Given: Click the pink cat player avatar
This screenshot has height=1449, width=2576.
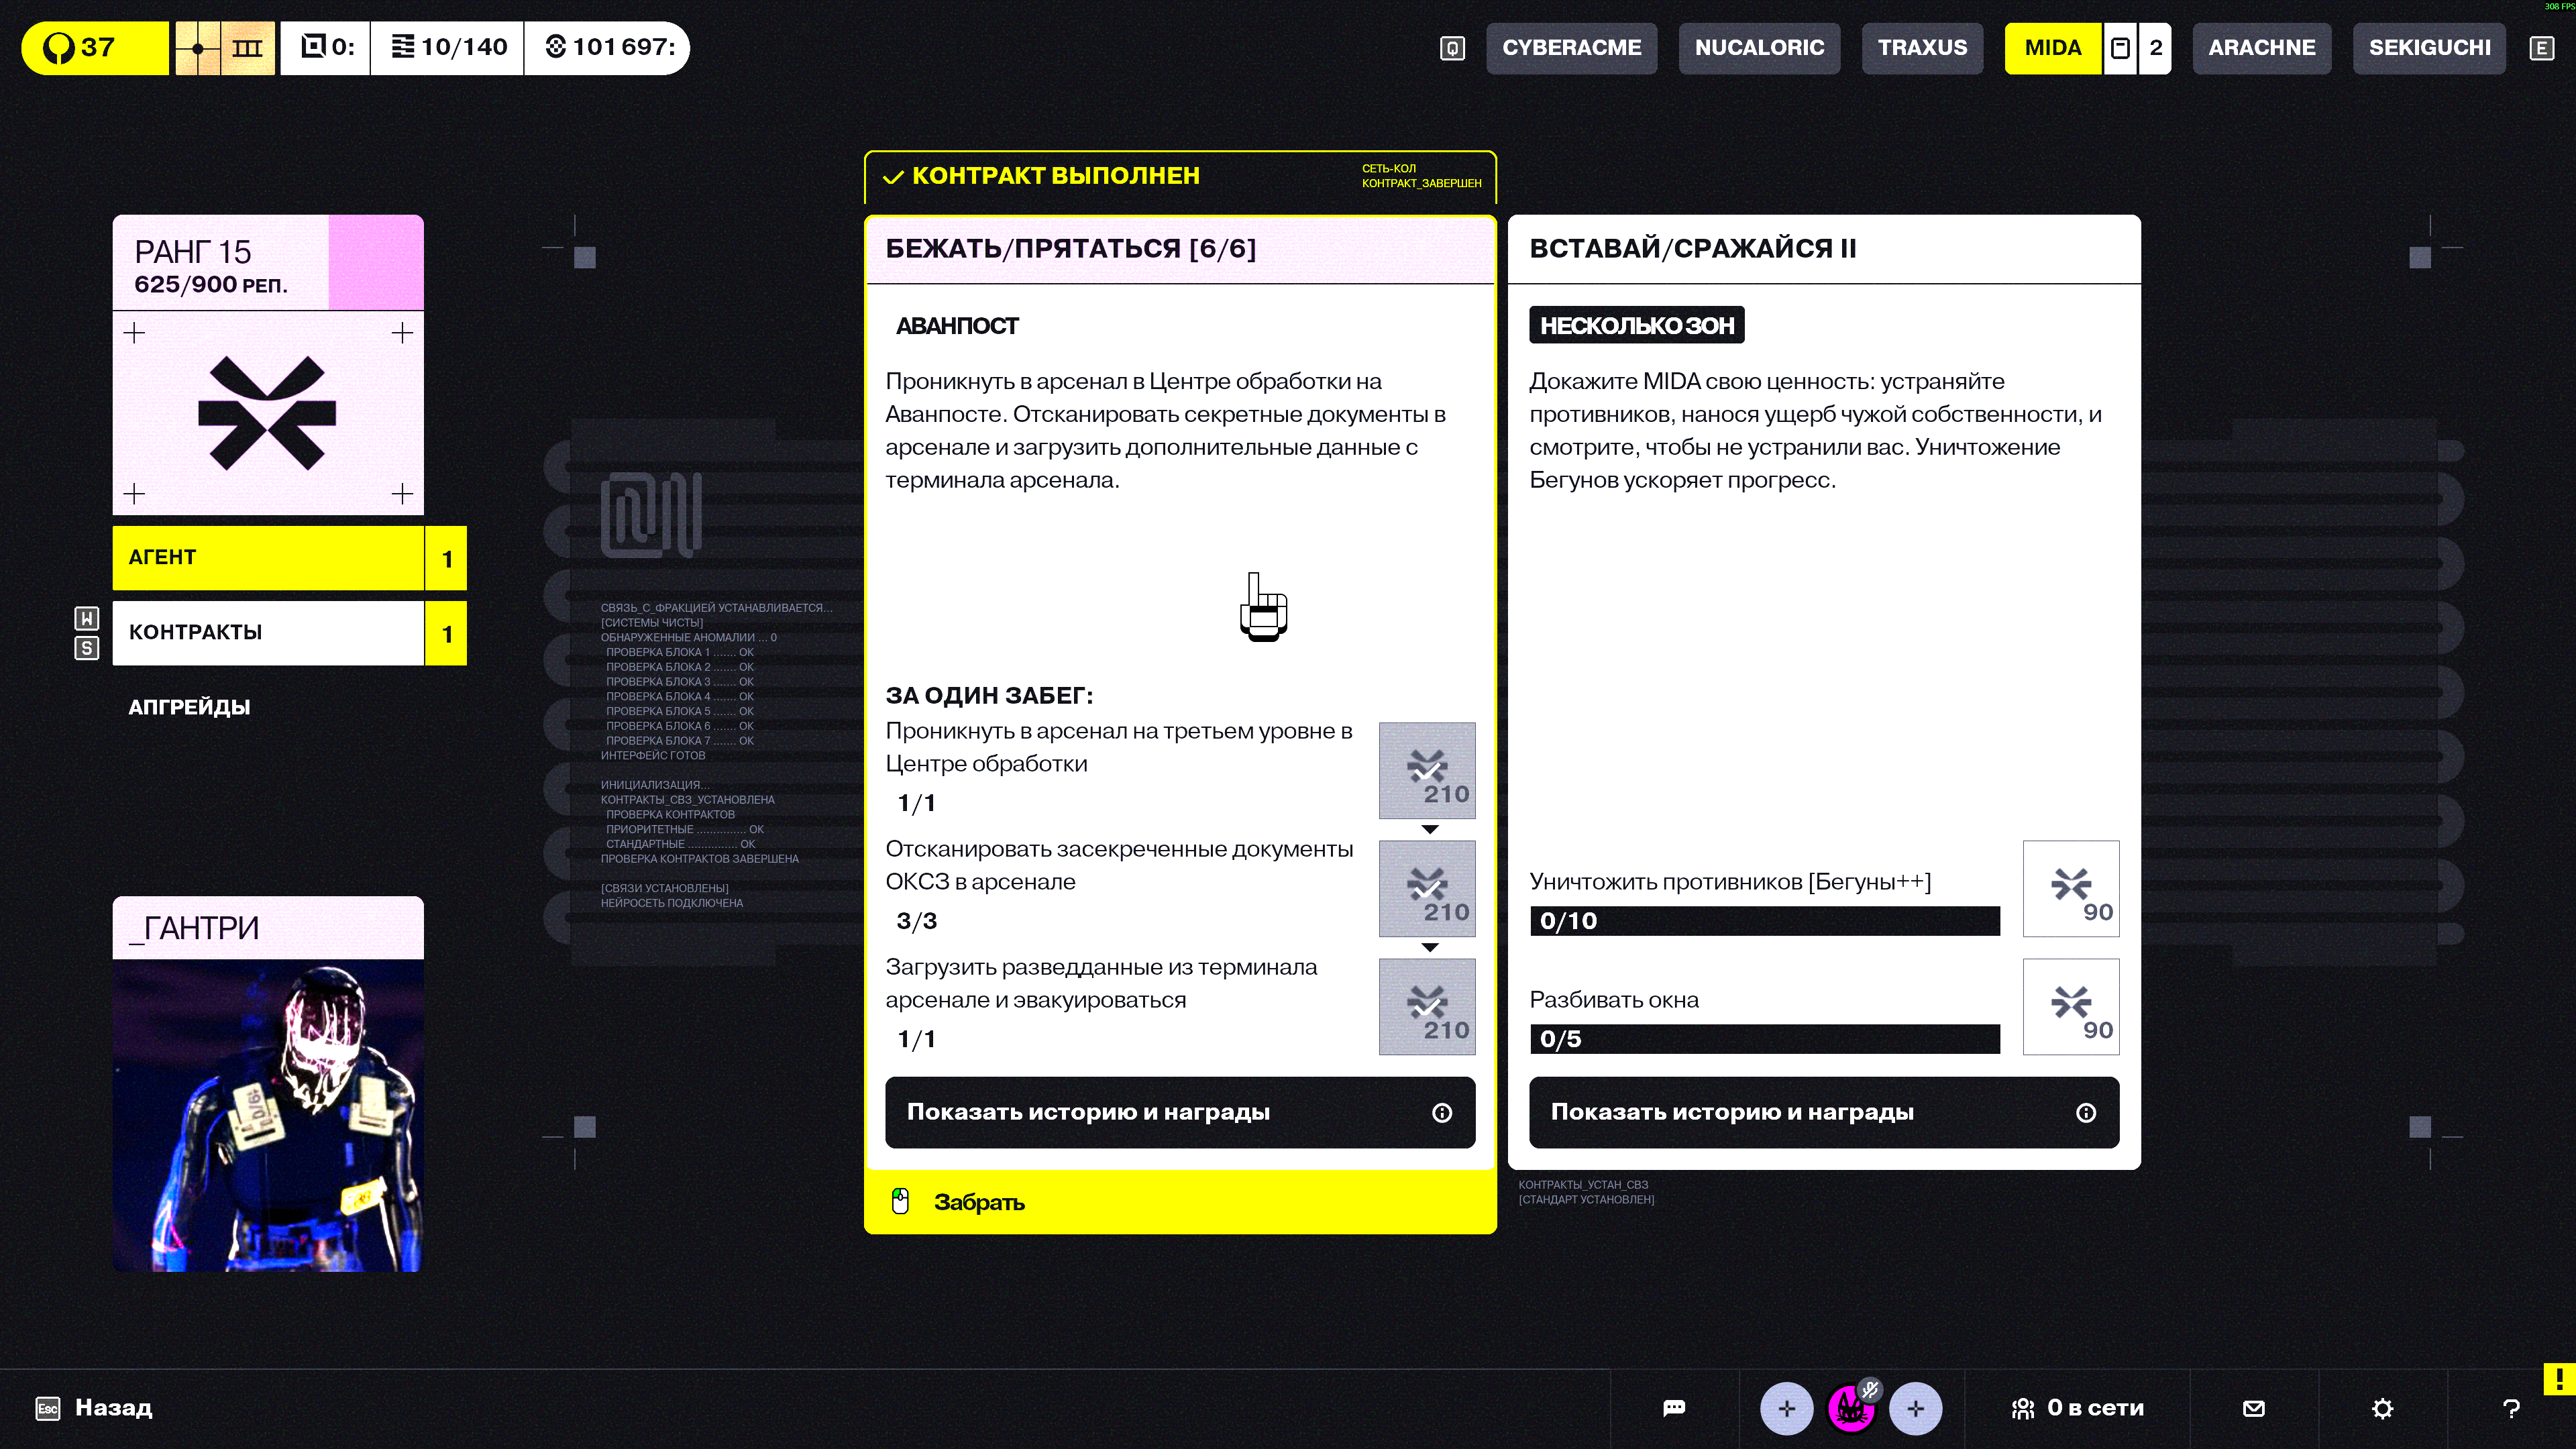Looking at the screenshot, I should (1851, 1408).
